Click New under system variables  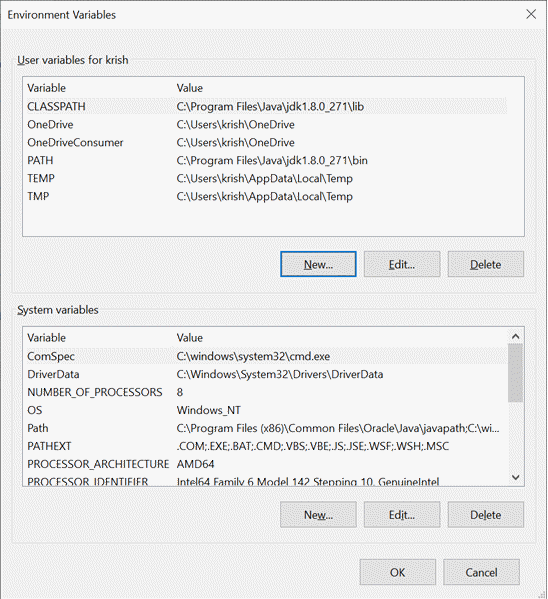[318, 515]
